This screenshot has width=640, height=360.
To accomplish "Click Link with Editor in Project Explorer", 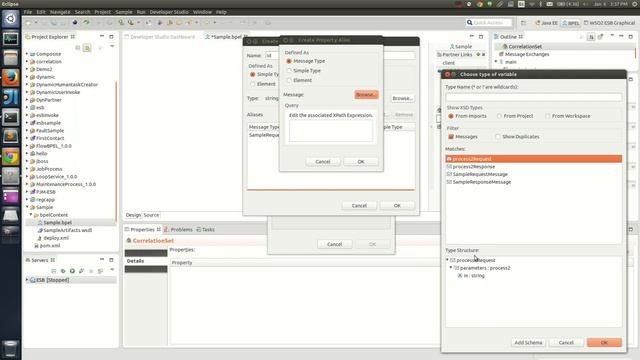I will [87, 48].
